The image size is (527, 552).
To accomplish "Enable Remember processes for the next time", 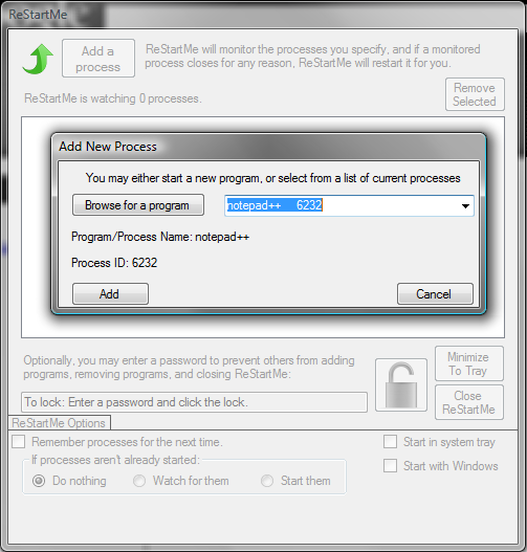I will click(18, 441).
